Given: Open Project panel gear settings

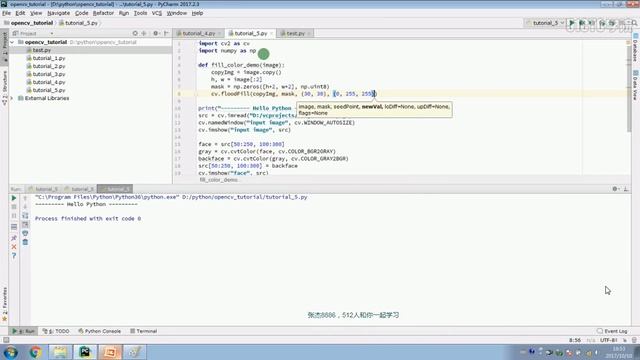Looking at the screenshot, I should point(156,33).
